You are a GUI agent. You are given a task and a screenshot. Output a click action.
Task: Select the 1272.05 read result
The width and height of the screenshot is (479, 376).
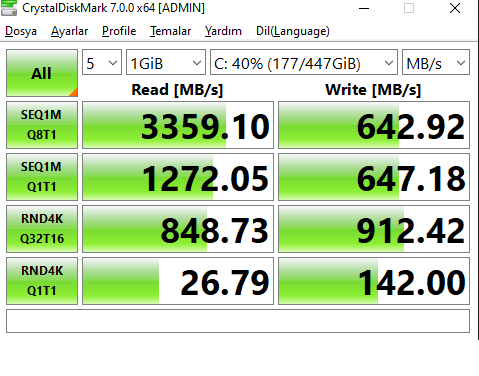[178, 177]
